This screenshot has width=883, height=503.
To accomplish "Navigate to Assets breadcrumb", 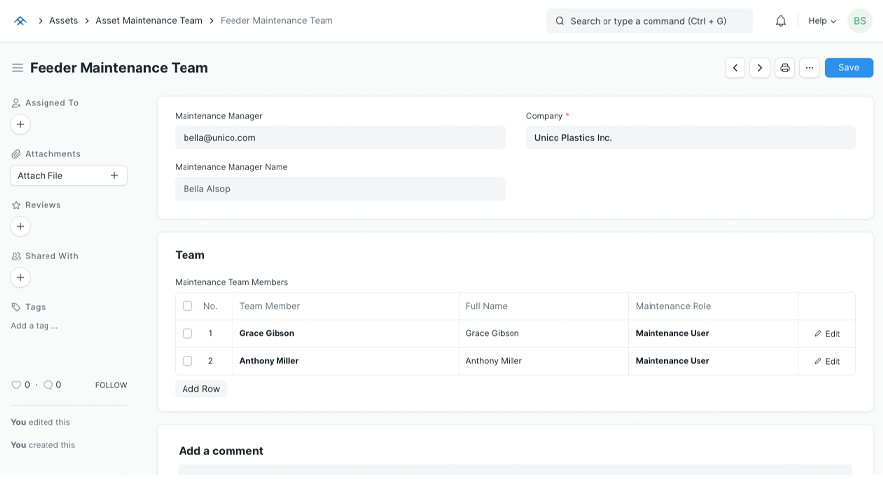I will click(64, 21).
